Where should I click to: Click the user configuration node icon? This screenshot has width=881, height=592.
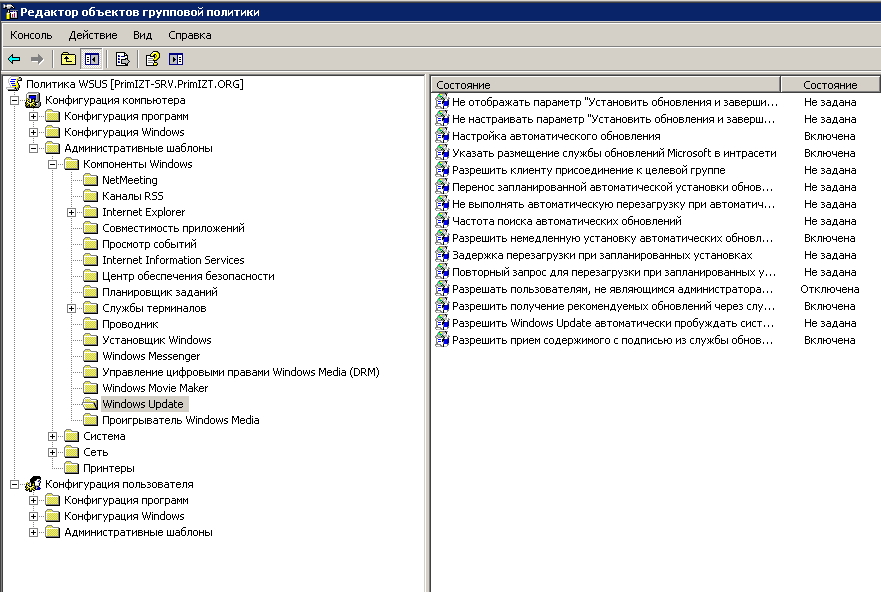point(33,484)
